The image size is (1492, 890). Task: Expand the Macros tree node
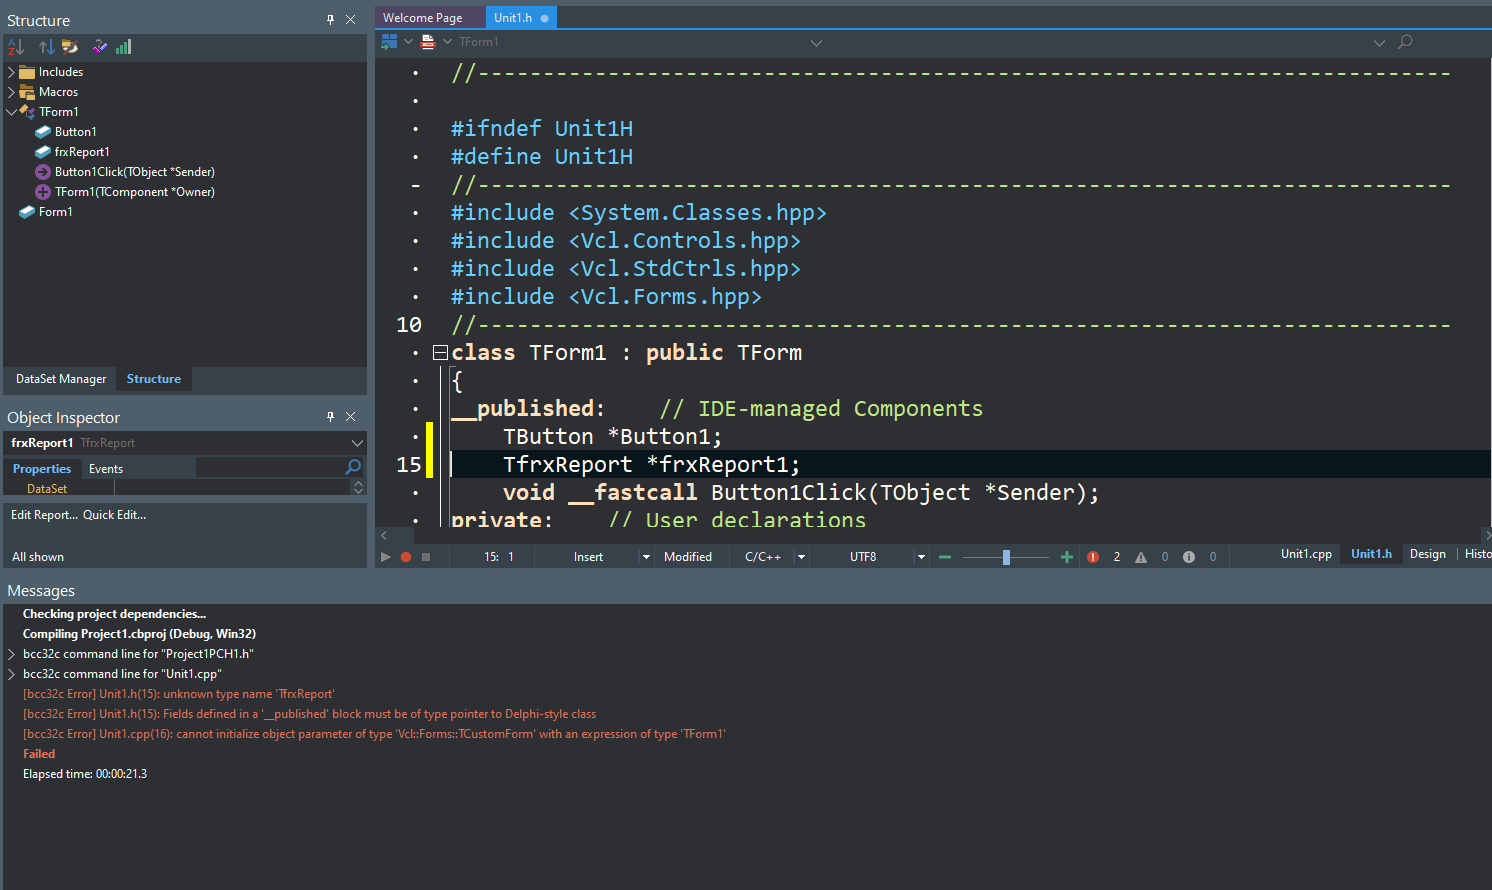point(11,92)
